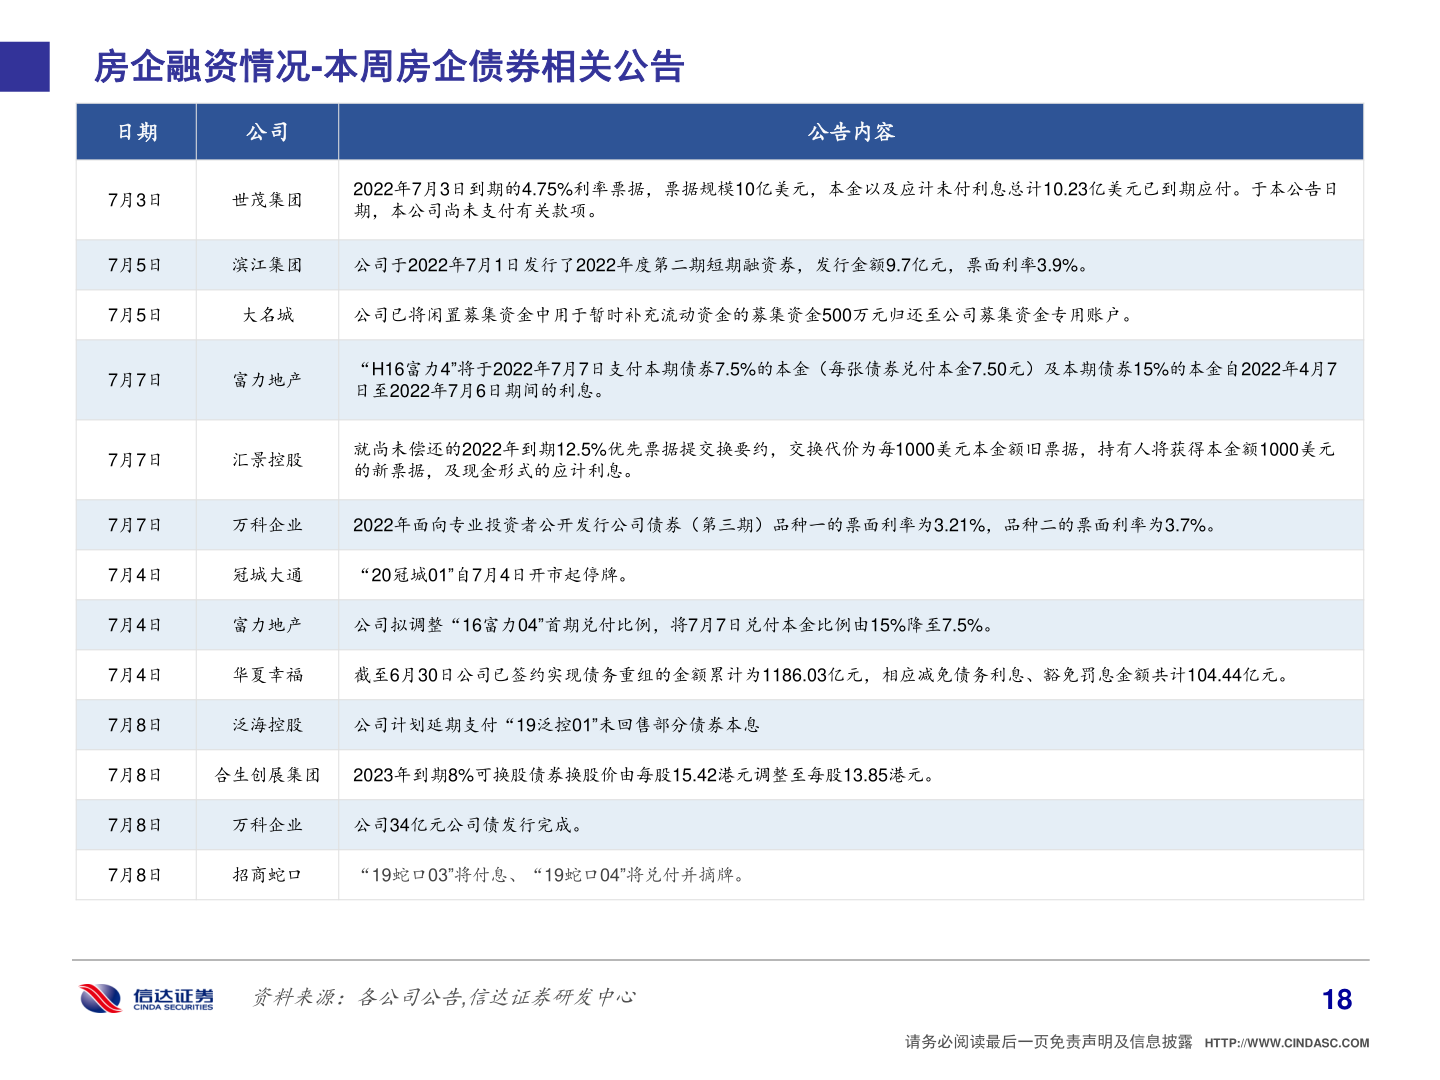Click the 公告内容 column header
This screenshot has height=1080, width=1440.
coord(851,132)
